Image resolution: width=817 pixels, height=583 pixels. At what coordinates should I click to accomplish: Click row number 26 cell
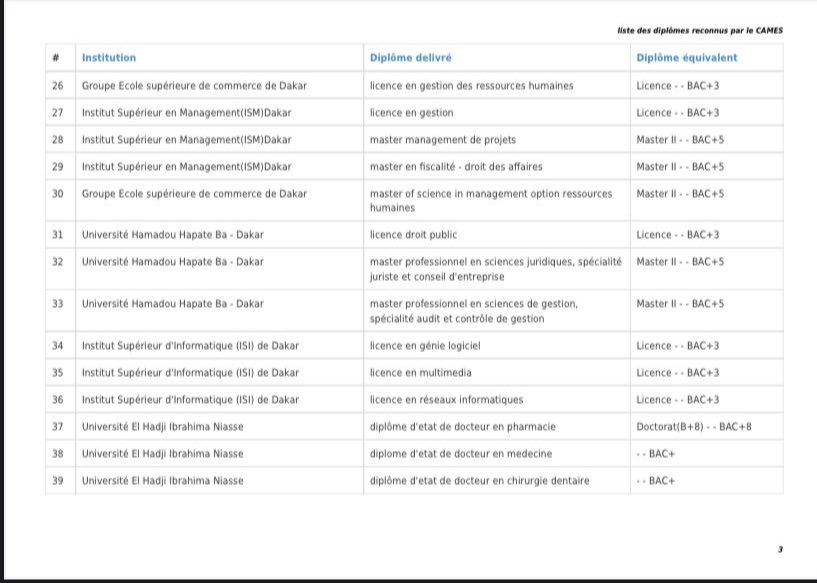[58, 86]
